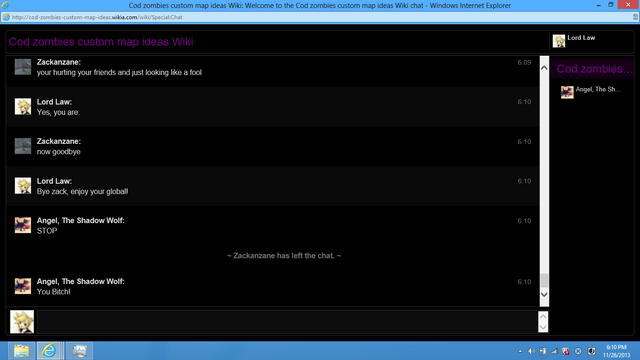Click Zackanzane name above 'now goodbye'

pyautogui.click(x=59, y=141)
